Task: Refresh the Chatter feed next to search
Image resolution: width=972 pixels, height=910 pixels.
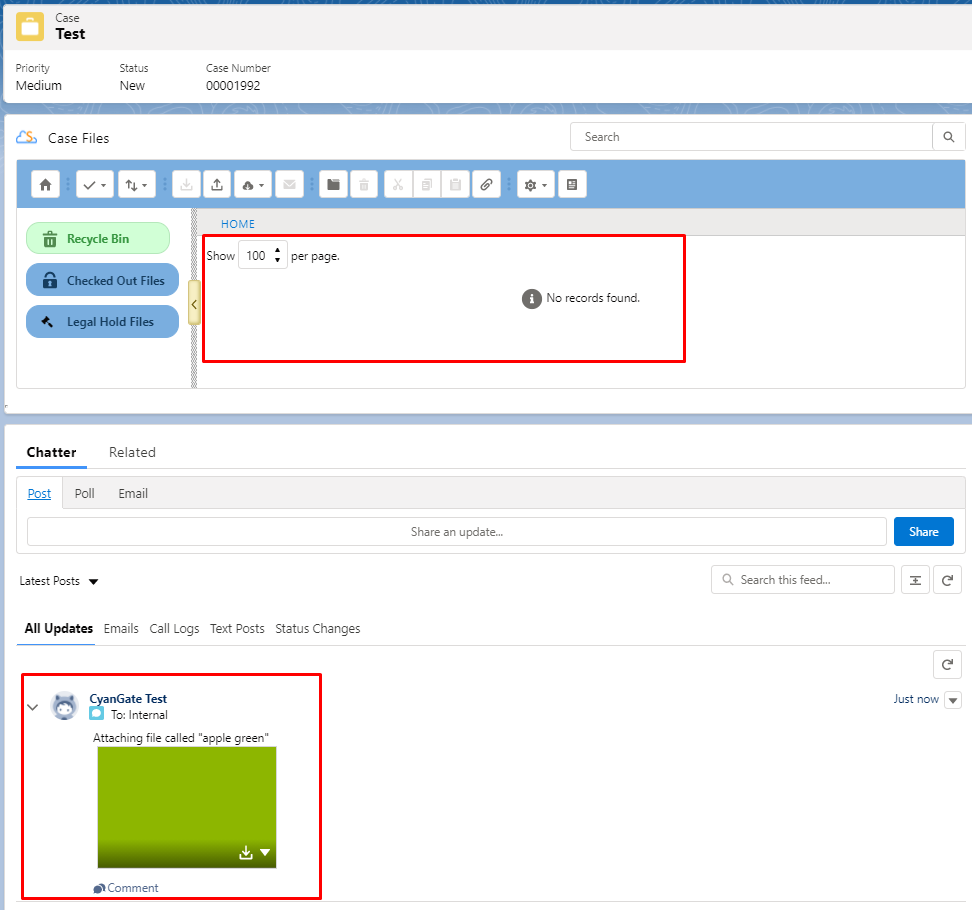Action: tap(947, 580)
